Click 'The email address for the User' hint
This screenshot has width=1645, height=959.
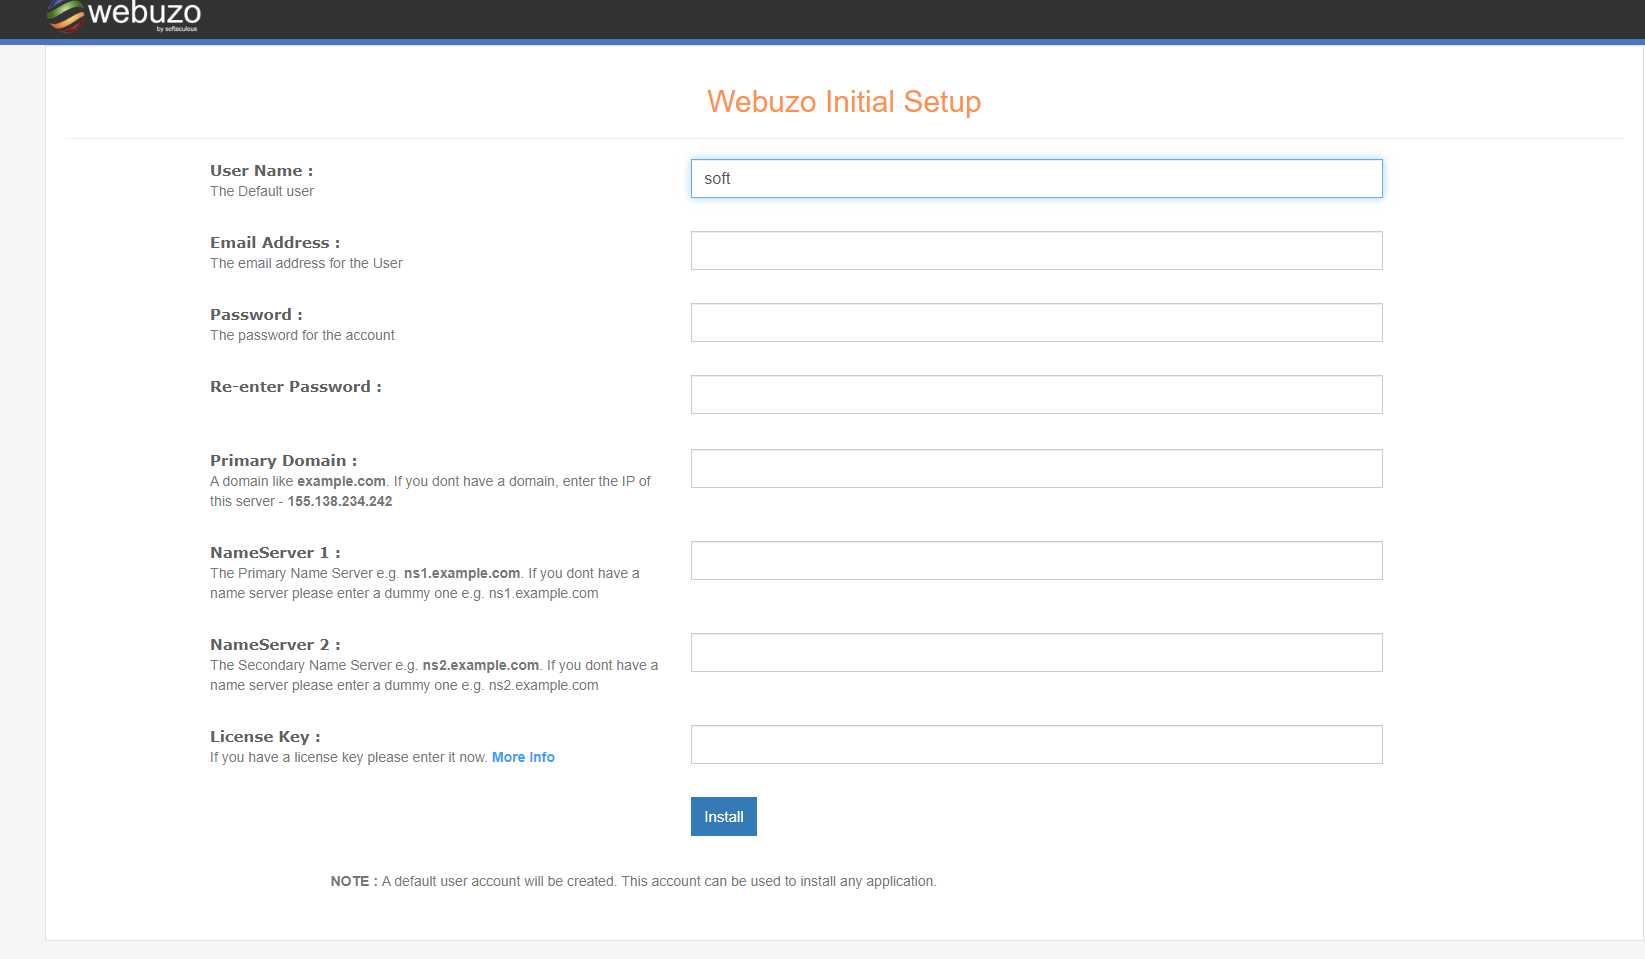(306, 263)
